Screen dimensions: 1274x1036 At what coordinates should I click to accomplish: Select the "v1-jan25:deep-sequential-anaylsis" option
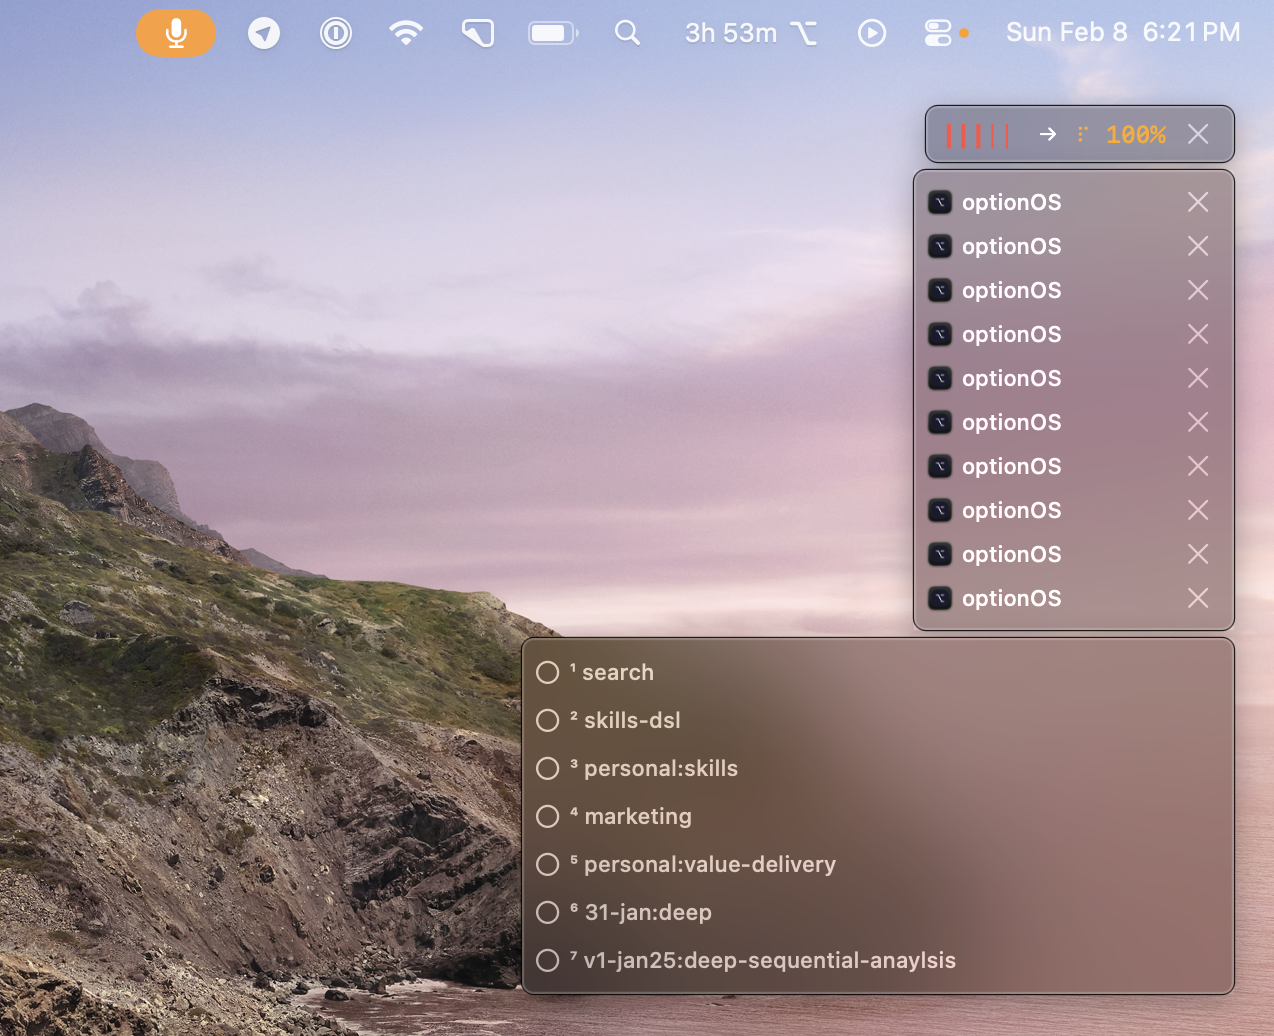click(x=547, y=960)
